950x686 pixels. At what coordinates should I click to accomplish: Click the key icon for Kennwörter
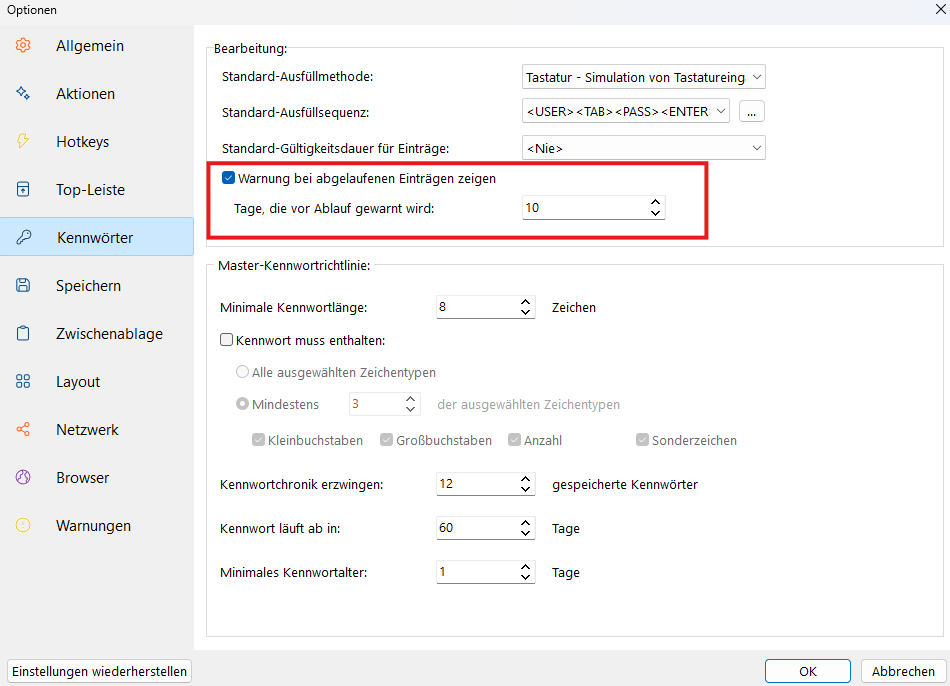[x=23, y=237]
